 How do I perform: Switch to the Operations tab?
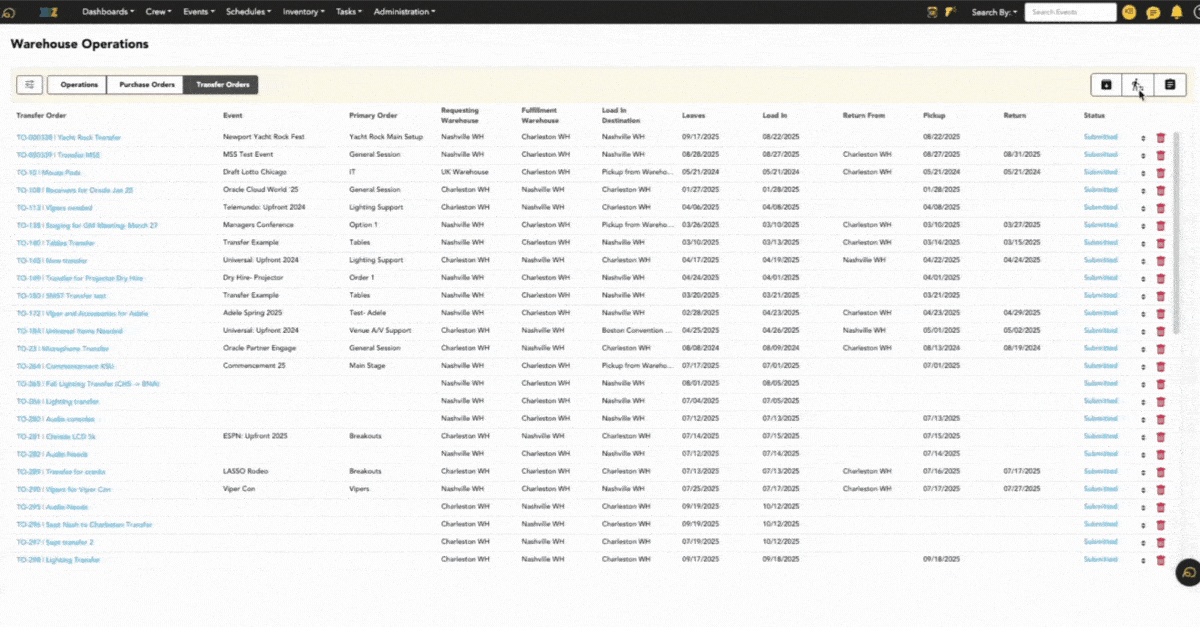click(78, 85)
